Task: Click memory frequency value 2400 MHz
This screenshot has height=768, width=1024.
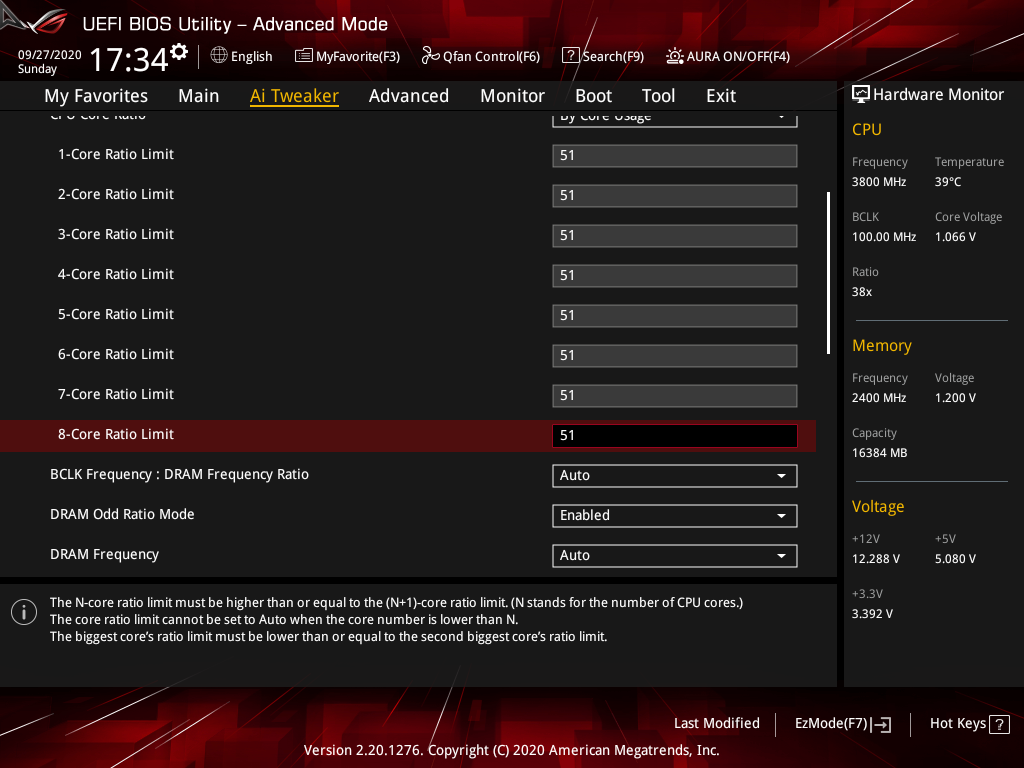Action: pyautogui.click(x=878, y=398)
